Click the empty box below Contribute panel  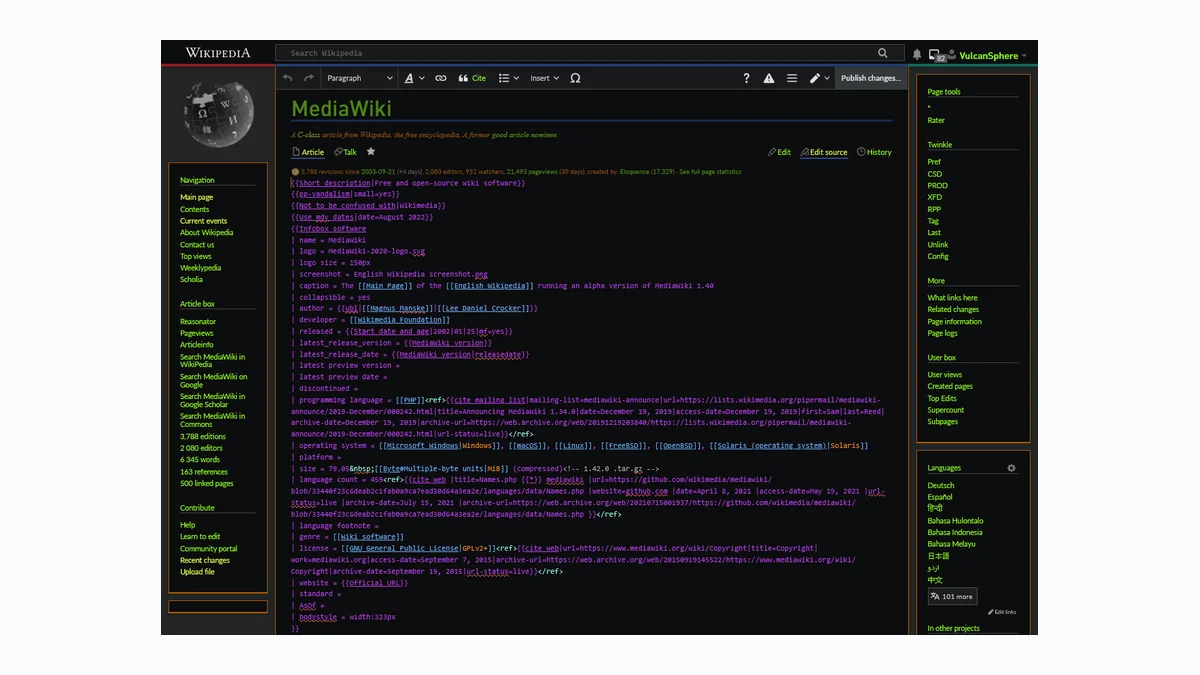click(217, 606)
